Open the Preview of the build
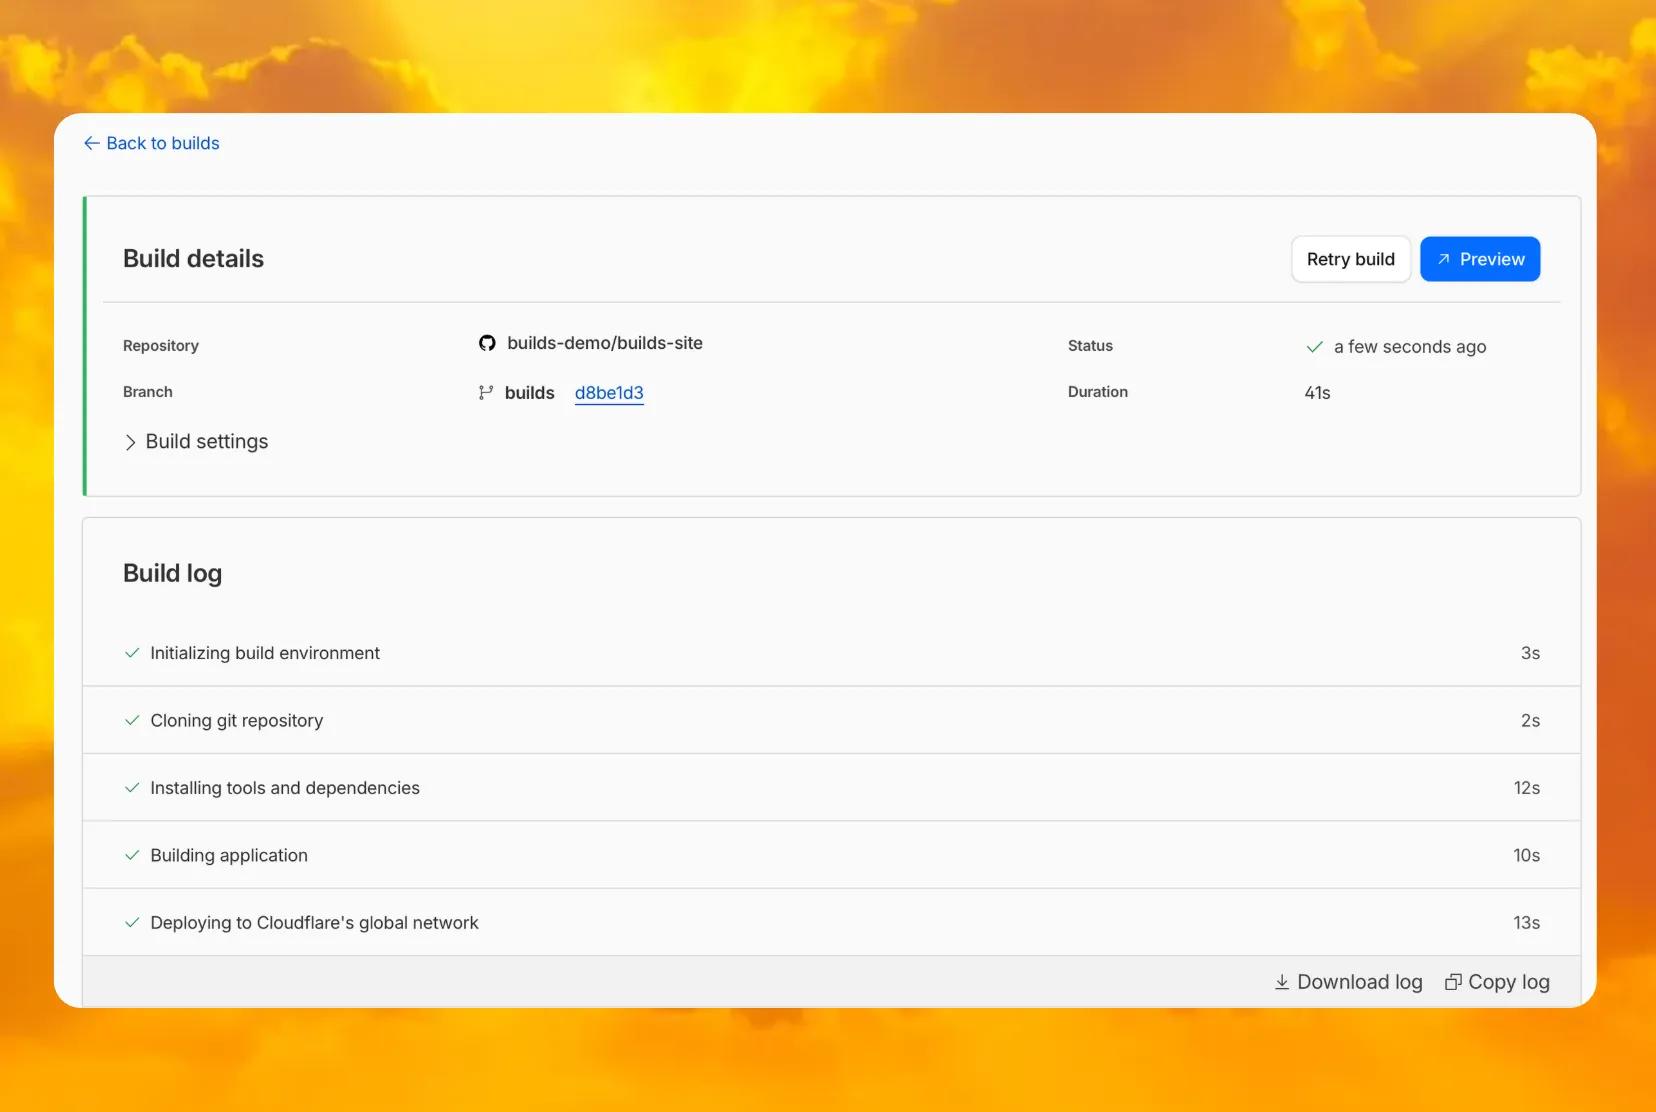 (x=1480, y=259)
